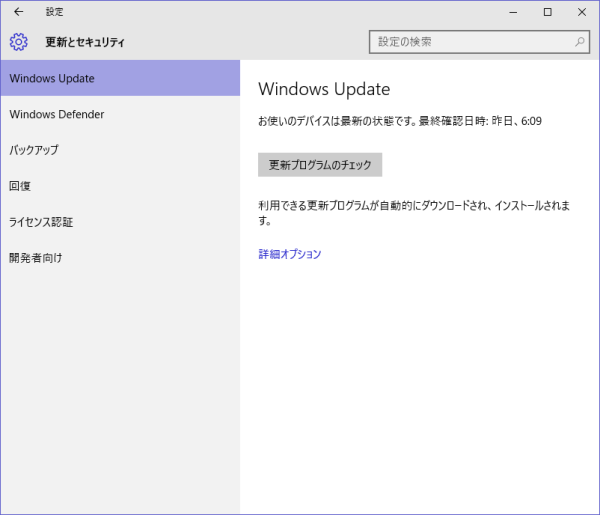Click 更新プログラムのチェック button
The width and height of the screenshot is (600, 515).
coord(320,165)
